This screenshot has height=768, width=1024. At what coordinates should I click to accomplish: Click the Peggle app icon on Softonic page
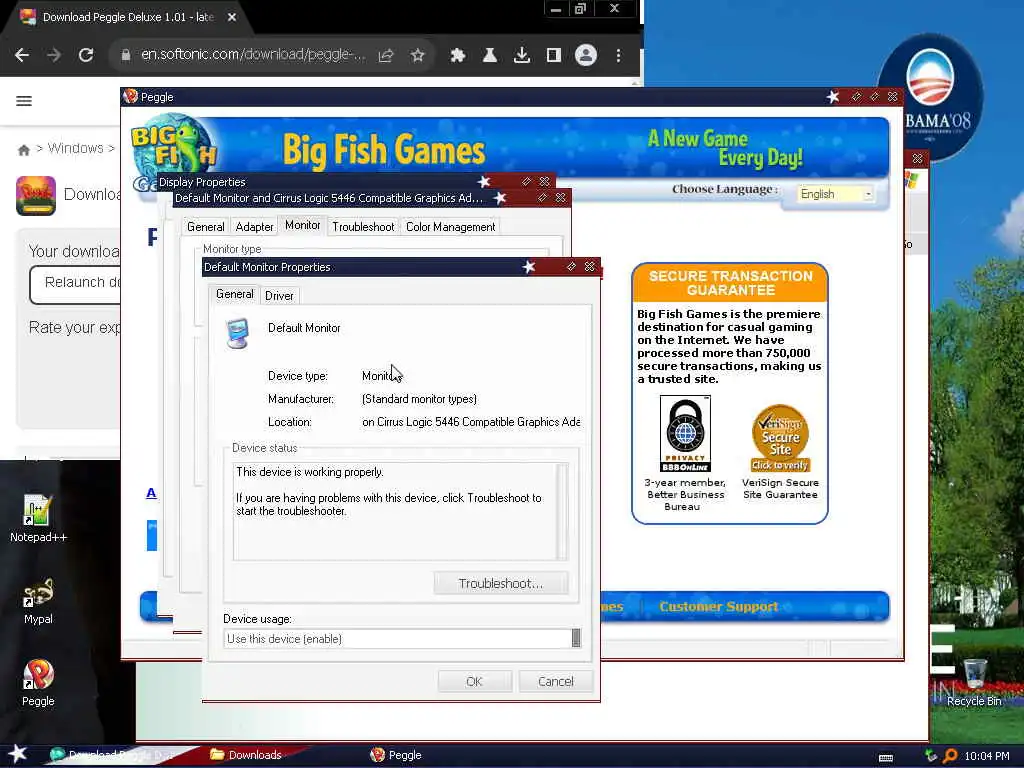[36, 195]
